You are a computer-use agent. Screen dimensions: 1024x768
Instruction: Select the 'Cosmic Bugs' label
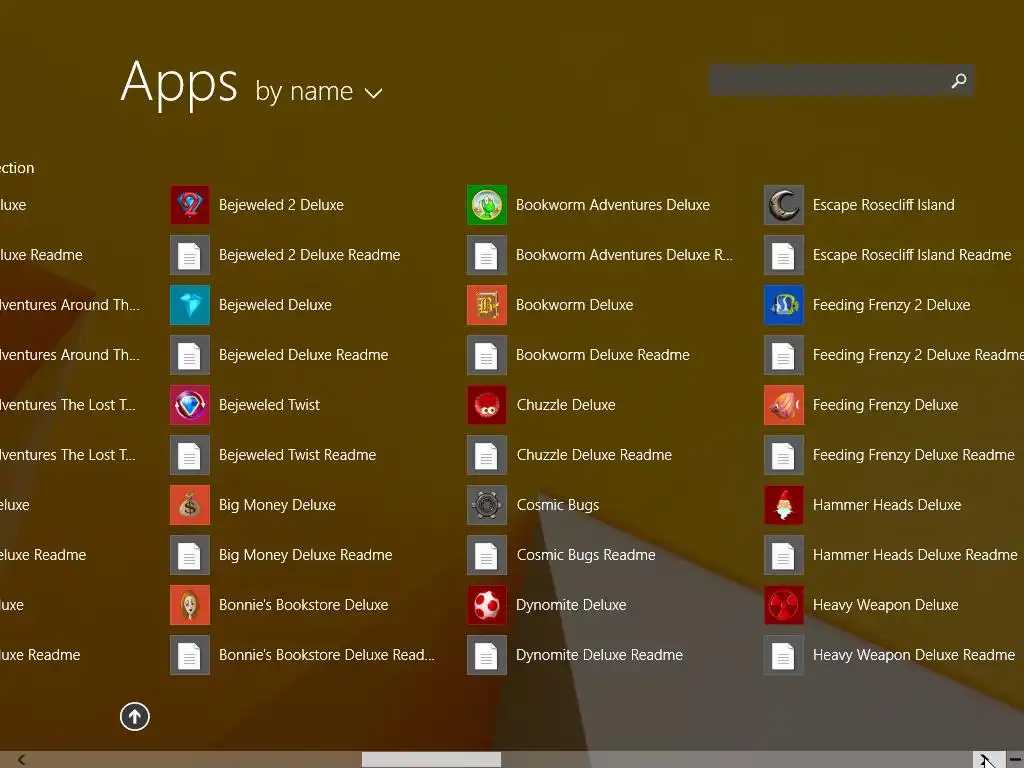pos(558,505)
